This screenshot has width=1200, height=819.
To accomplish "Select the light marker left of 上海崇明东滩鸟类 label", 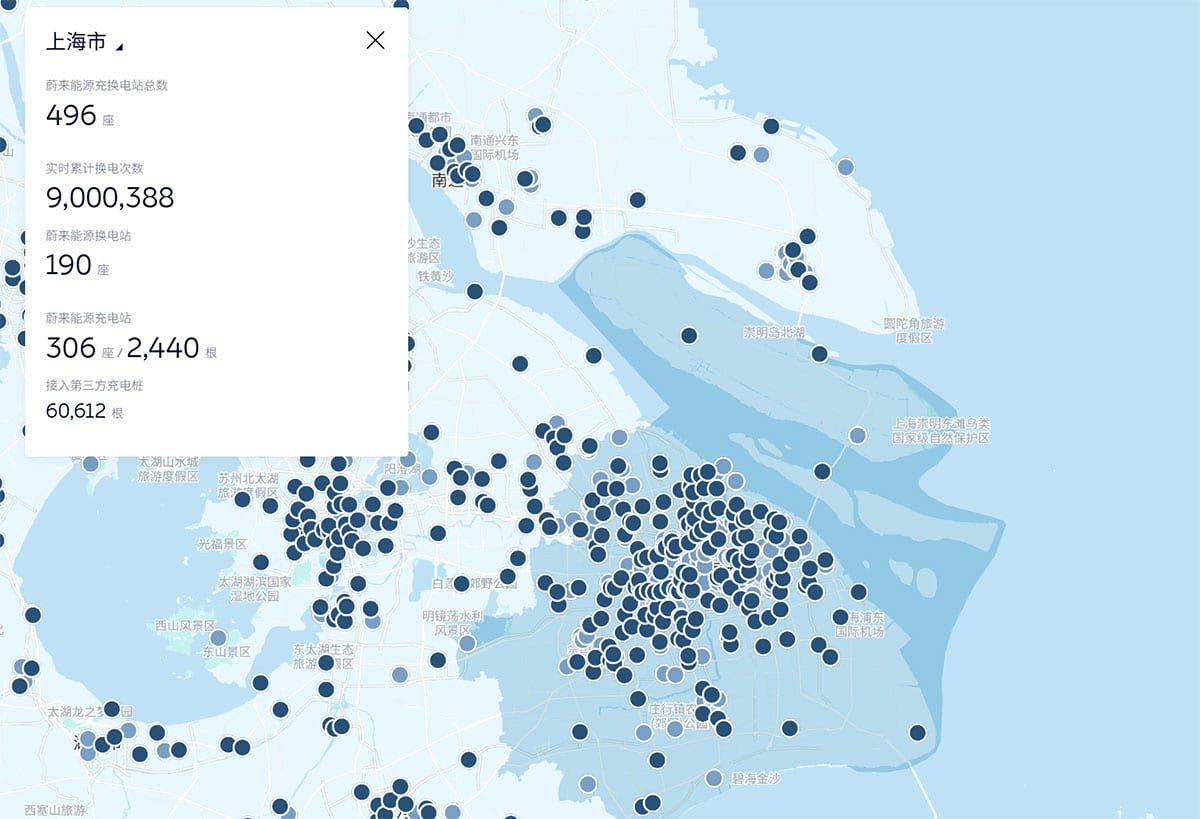I will 857,435.
